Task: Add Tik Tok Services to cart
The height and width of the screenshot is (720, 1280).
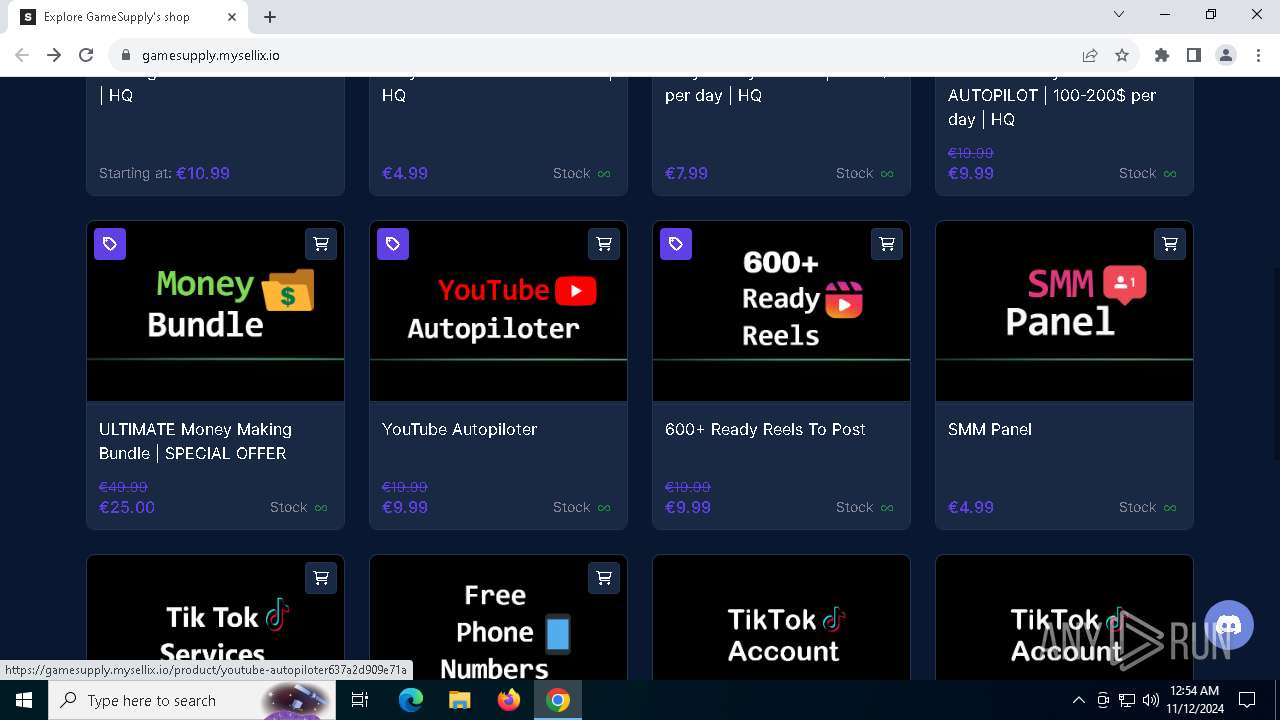Action: click(x=321, y=578)
